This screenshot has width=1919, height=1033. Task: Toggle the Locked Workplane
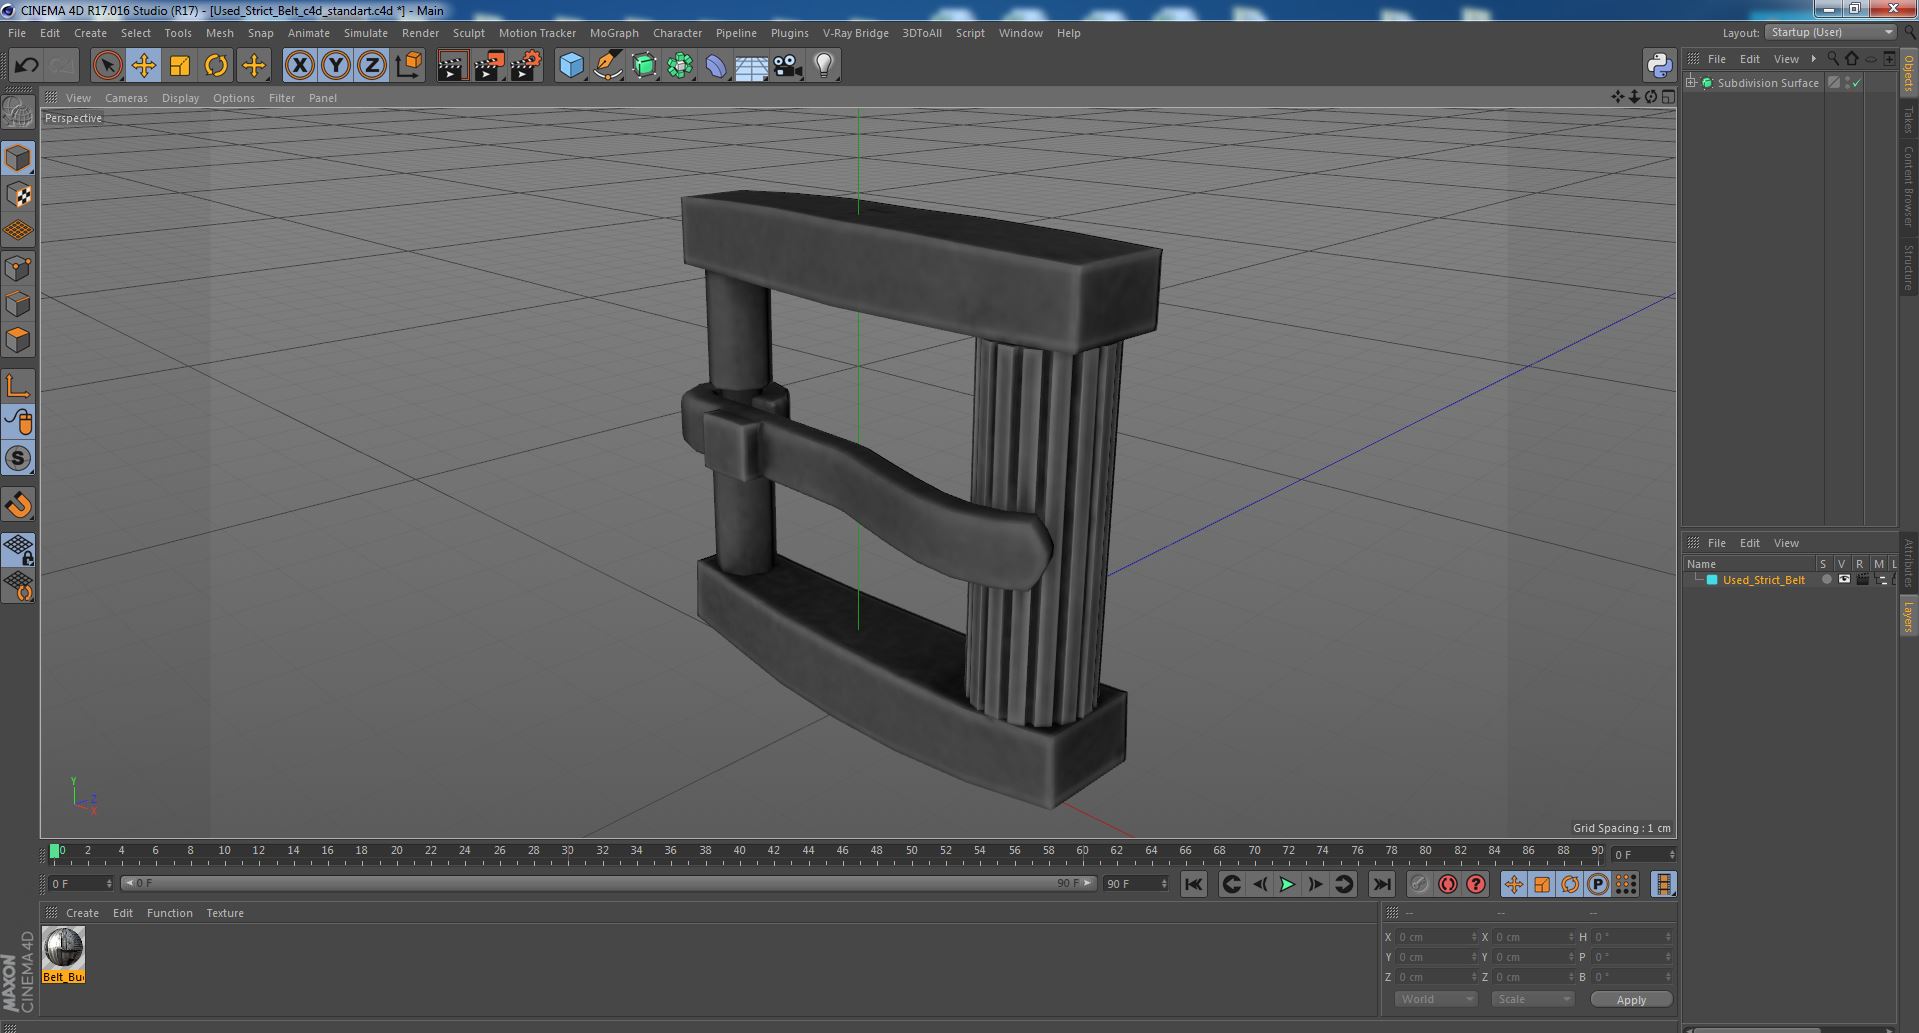point(18,549)
